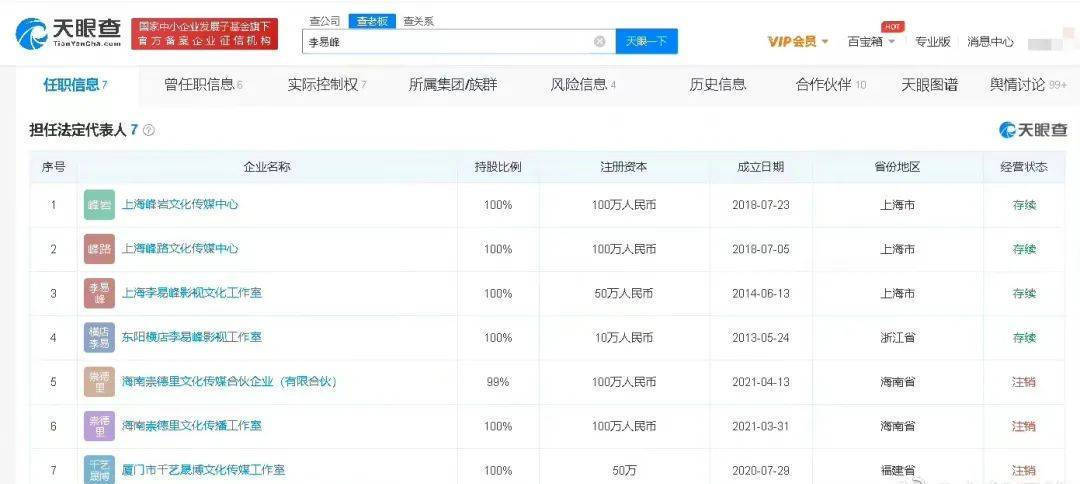Open 海南崇德里文化传媒合伙企业 link
This screenshot has width=1080, height=484.
tap(229, 381)
